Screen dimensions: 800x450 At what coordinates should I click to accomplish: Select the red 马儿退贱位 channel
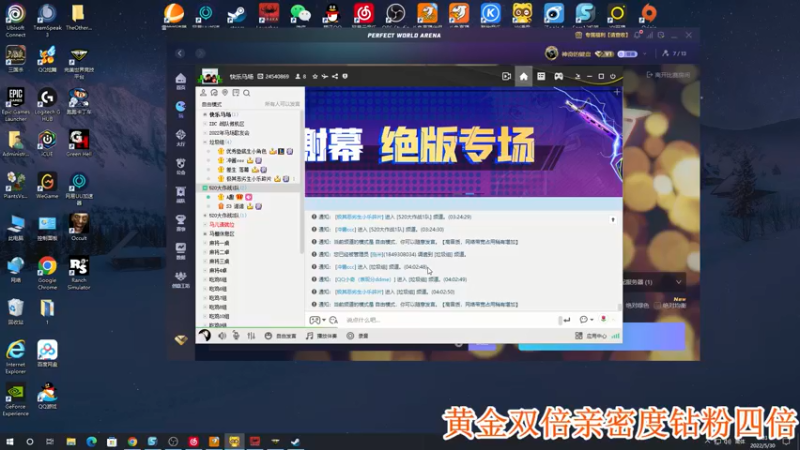point(222,224)
